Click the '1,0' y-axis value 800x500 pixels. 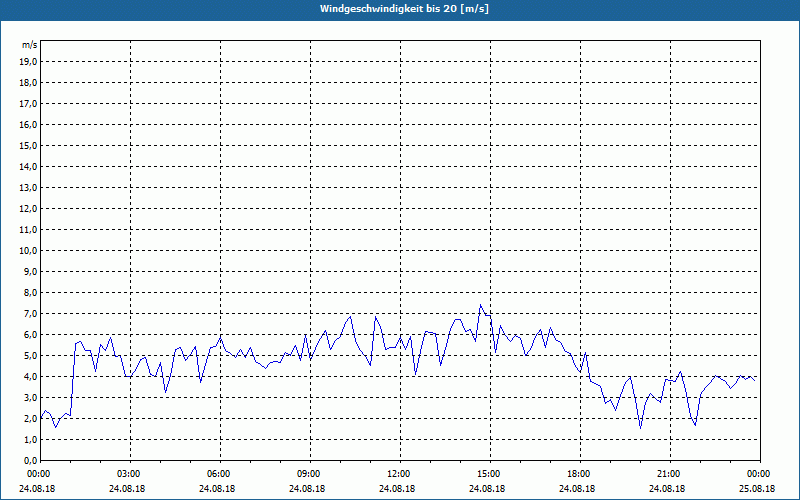point(30,440)
